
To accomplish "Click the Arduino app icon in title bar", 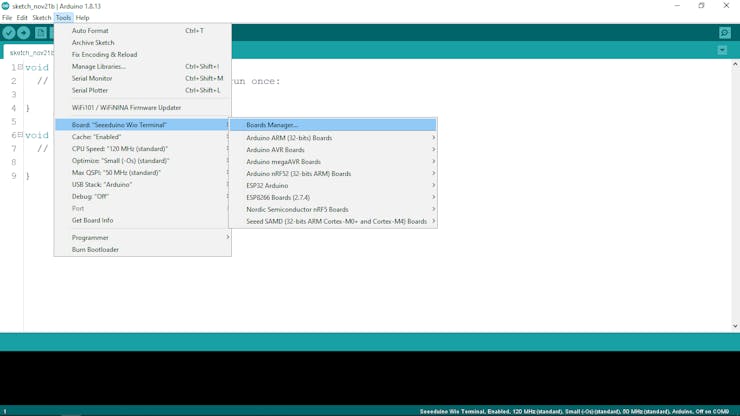I will click(x=6, y=6).
